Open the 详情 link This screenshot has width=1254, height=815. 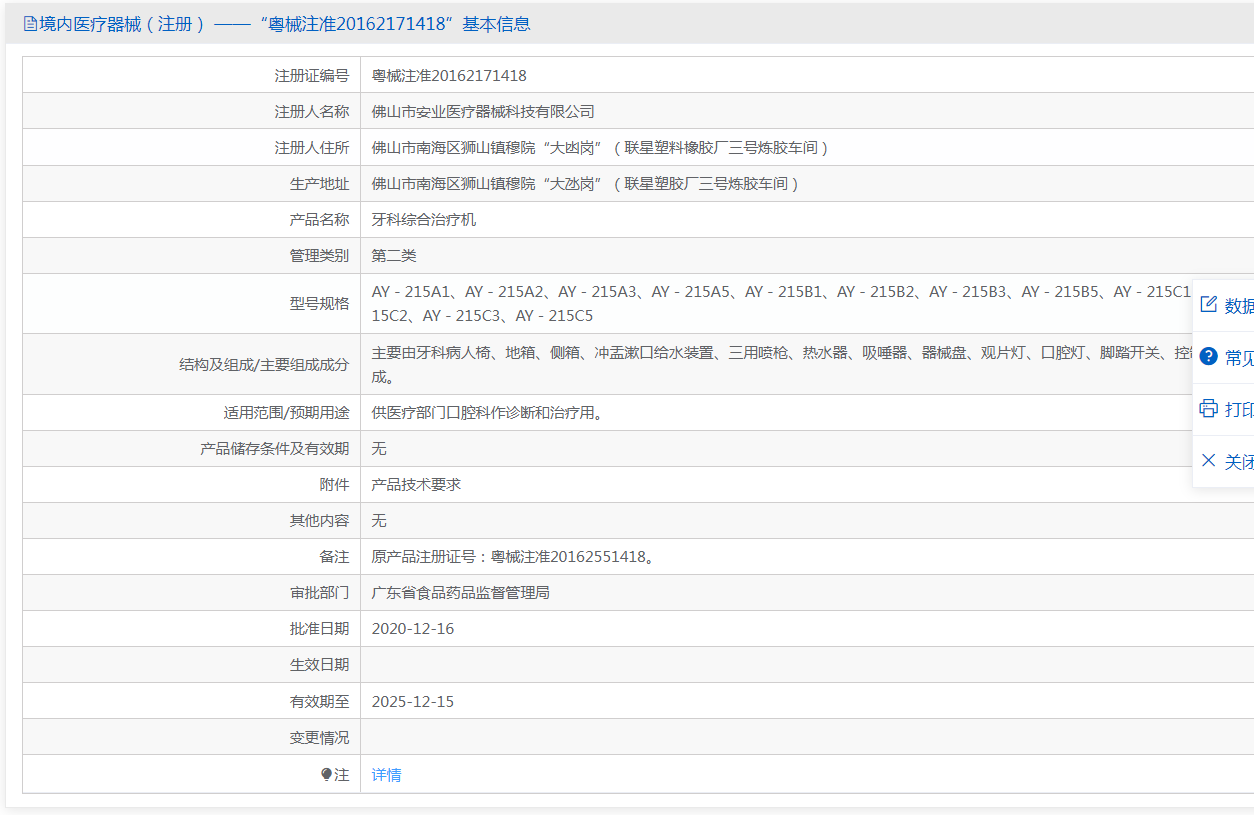point(386,775)
